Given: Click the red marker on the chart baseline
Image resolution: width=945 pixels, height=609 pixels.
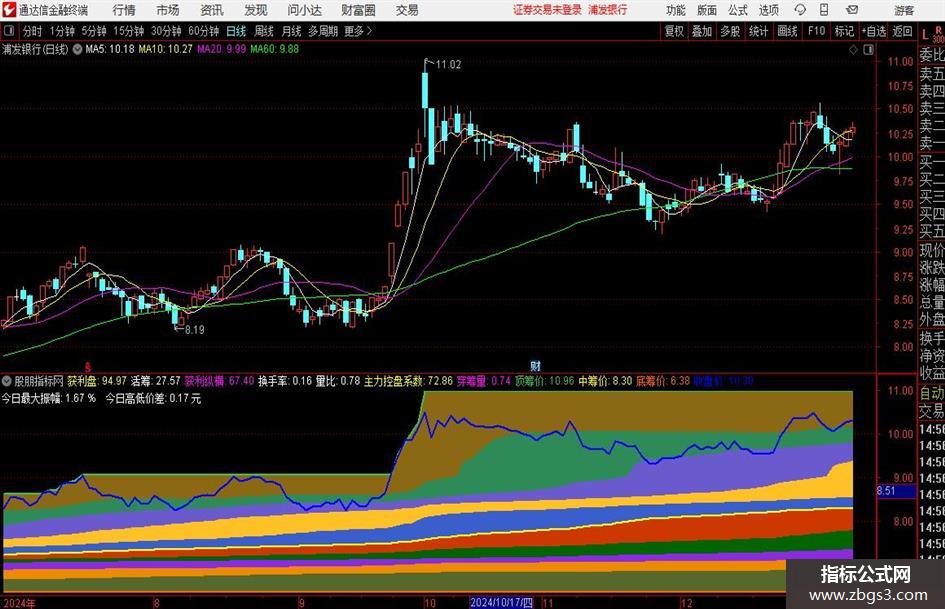Looking at the screenshot, I should pyautogui.click(x=87, y=366).
